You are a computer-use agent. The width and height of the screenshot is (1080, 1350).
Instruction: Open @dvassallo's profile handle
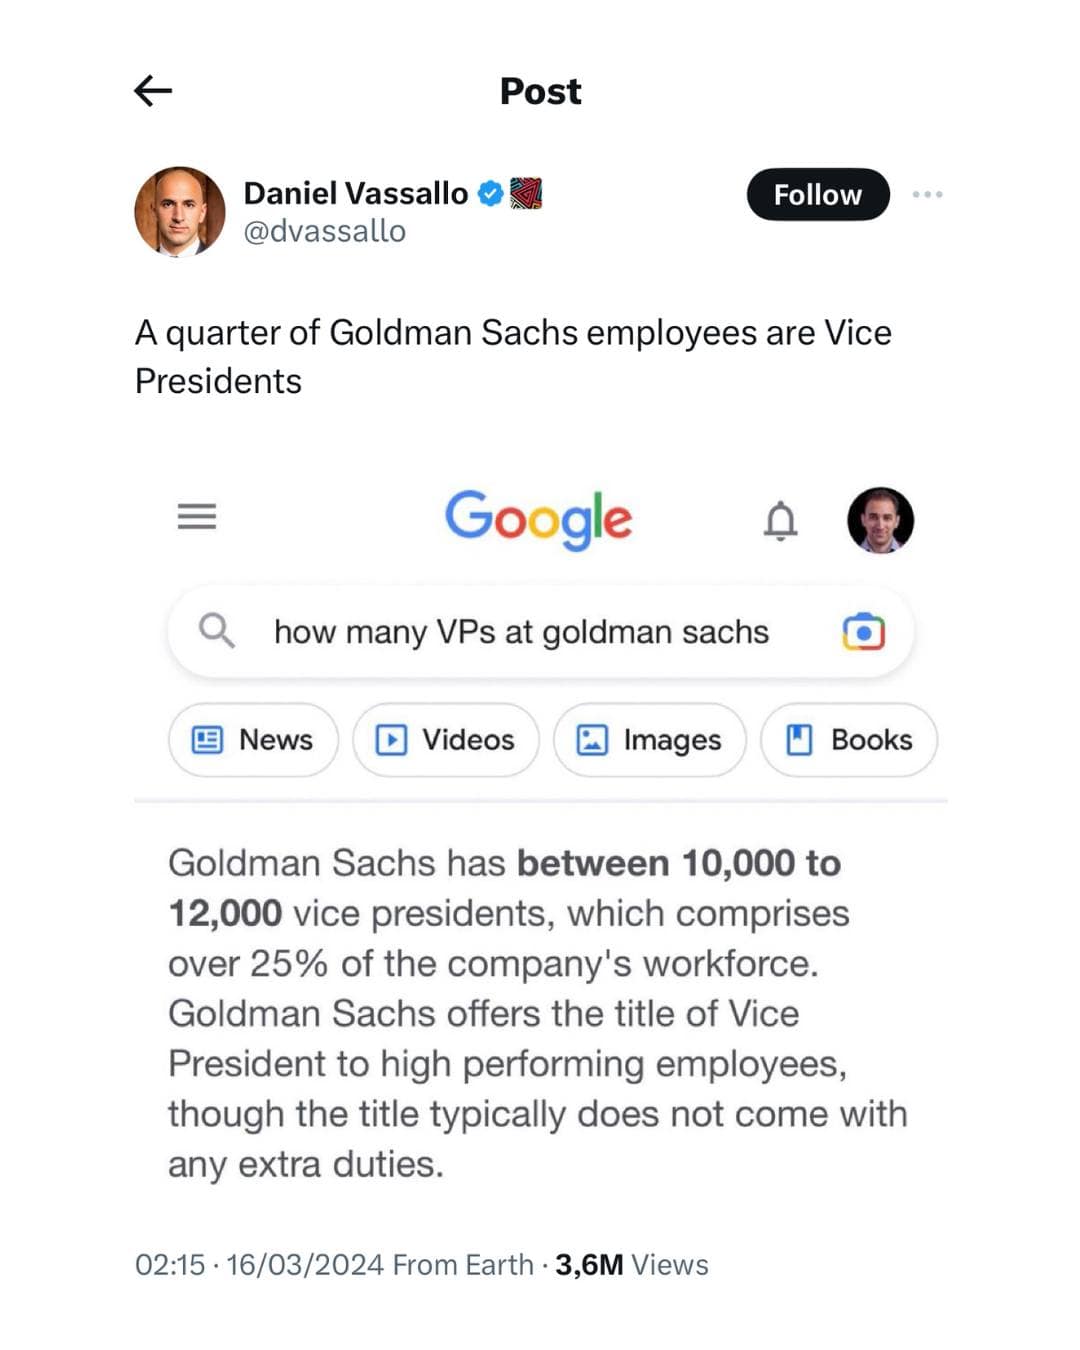322,231
